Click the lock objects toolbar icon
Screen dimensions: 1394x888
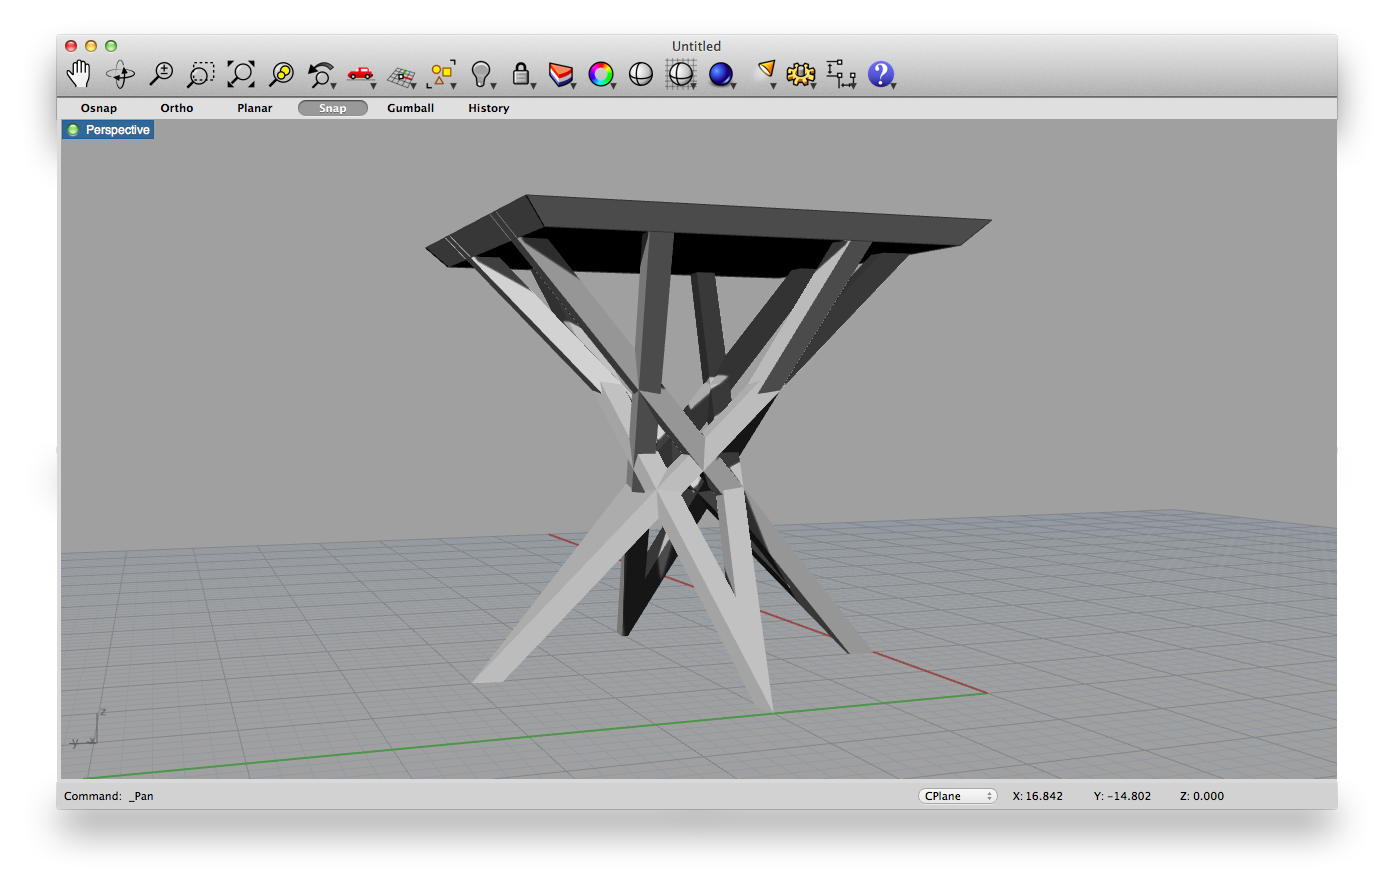coord(521,73)
